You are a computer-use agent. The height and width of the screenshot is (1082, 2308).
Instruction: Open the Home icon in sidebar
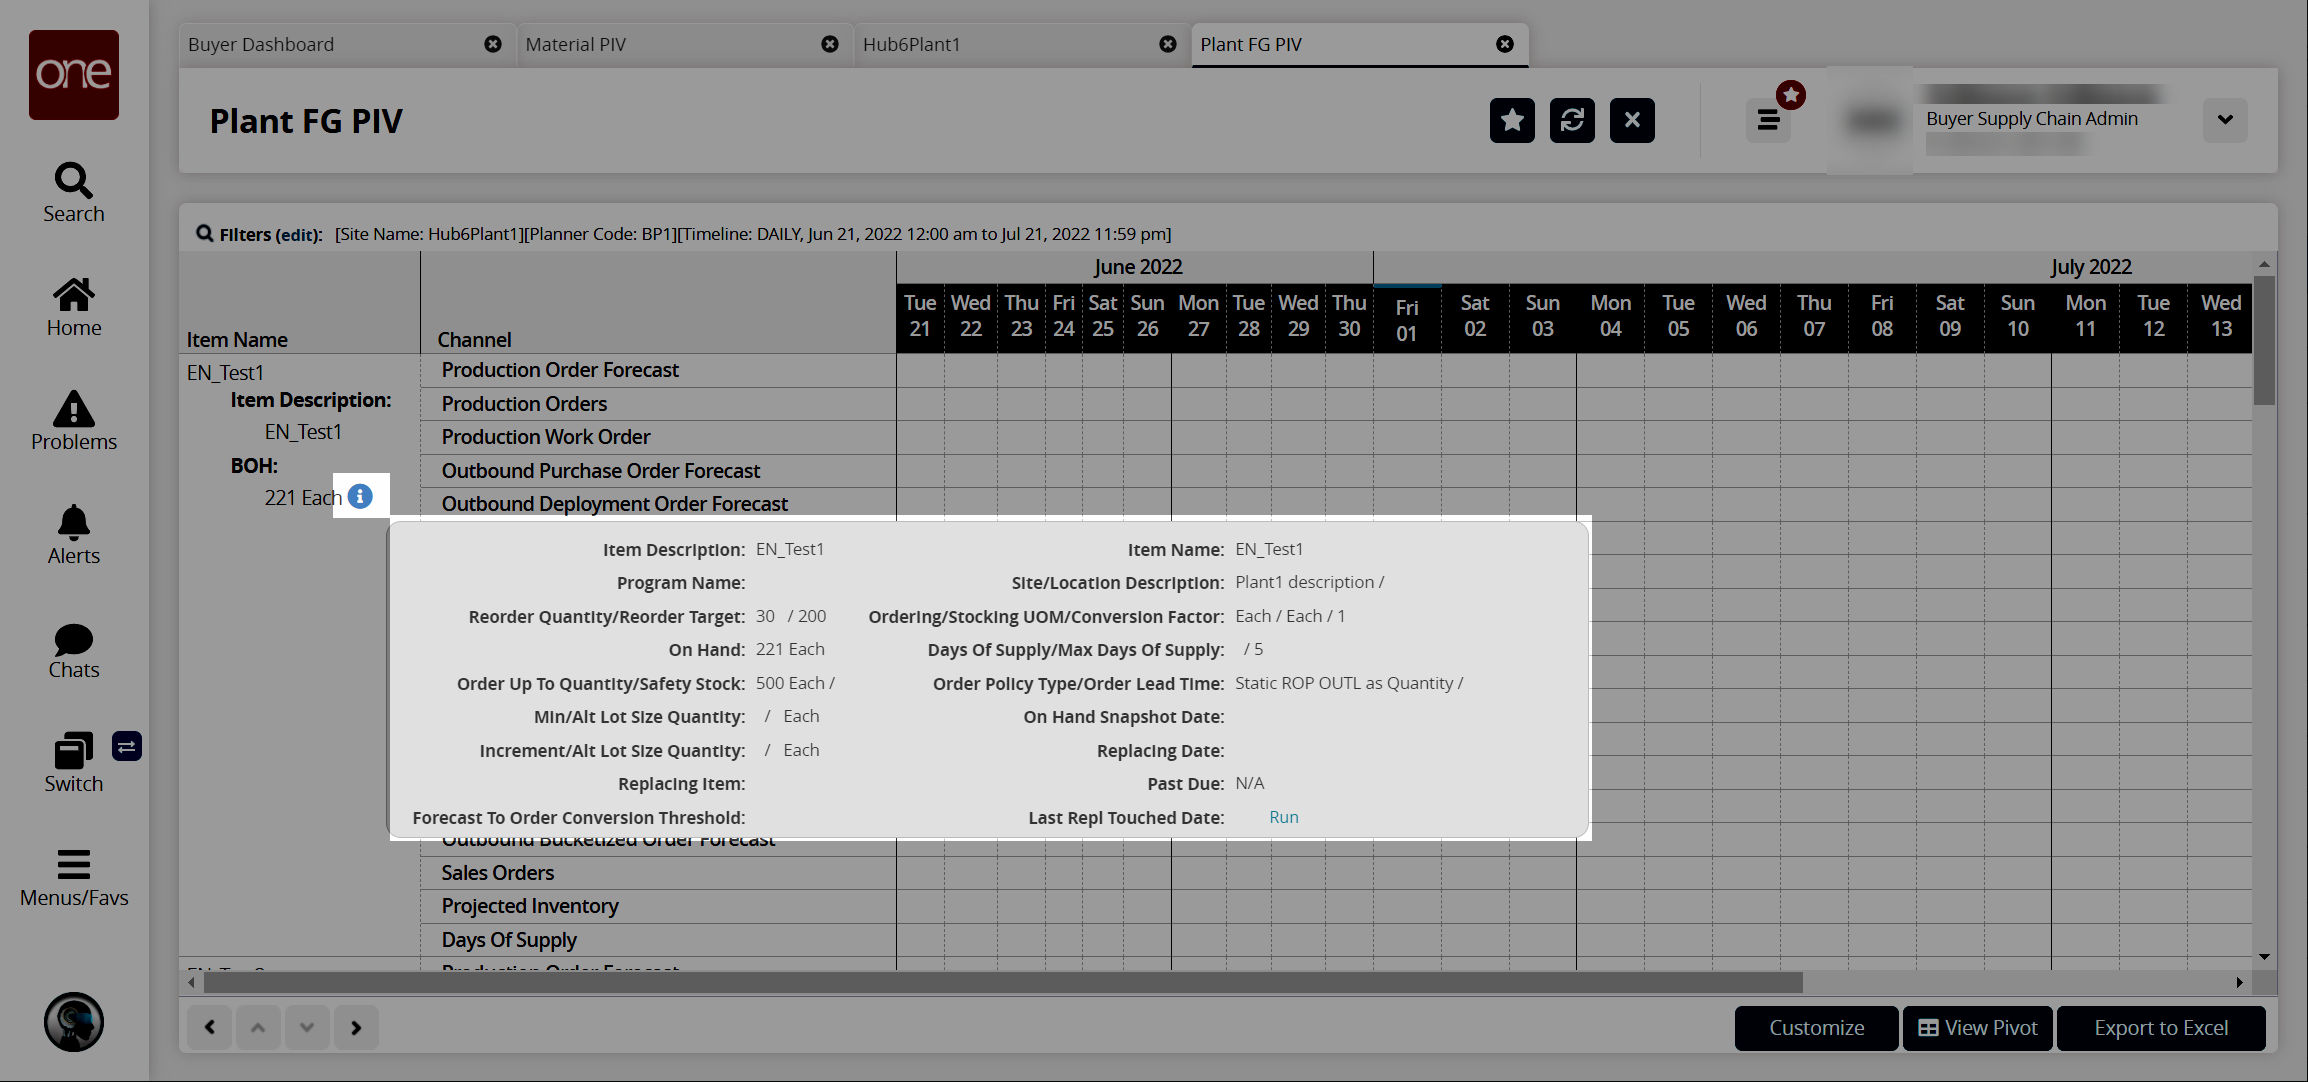pos(73,295)
